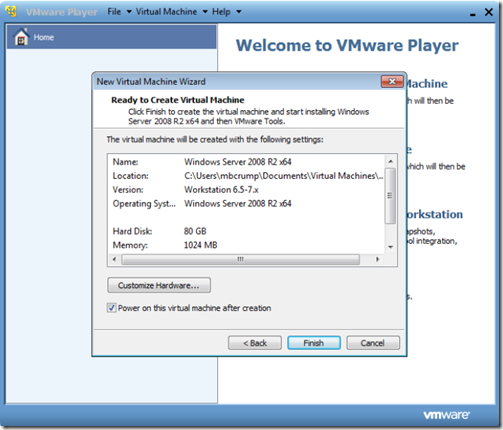The height and width of the screenshot is (430, 503).
Task: Click the Name value Windows Server 2008 R2 x64
Action: (x=238, y=162)
